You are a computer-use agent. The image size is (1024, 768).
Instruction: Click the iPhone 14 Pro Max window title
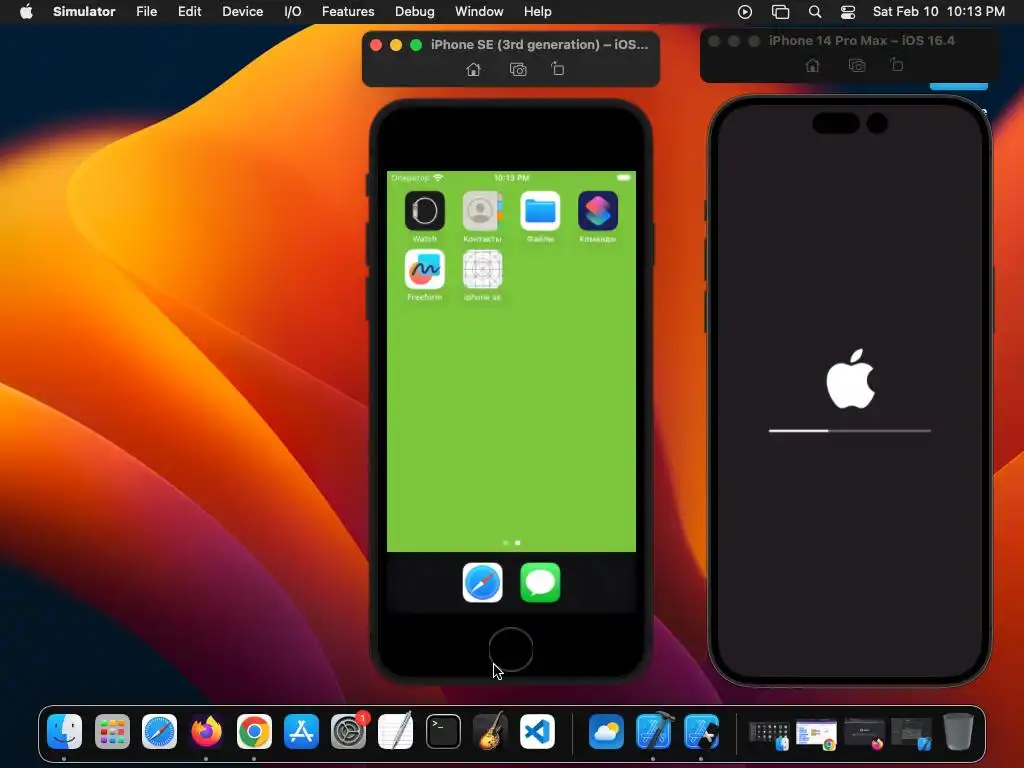point(861,40)
